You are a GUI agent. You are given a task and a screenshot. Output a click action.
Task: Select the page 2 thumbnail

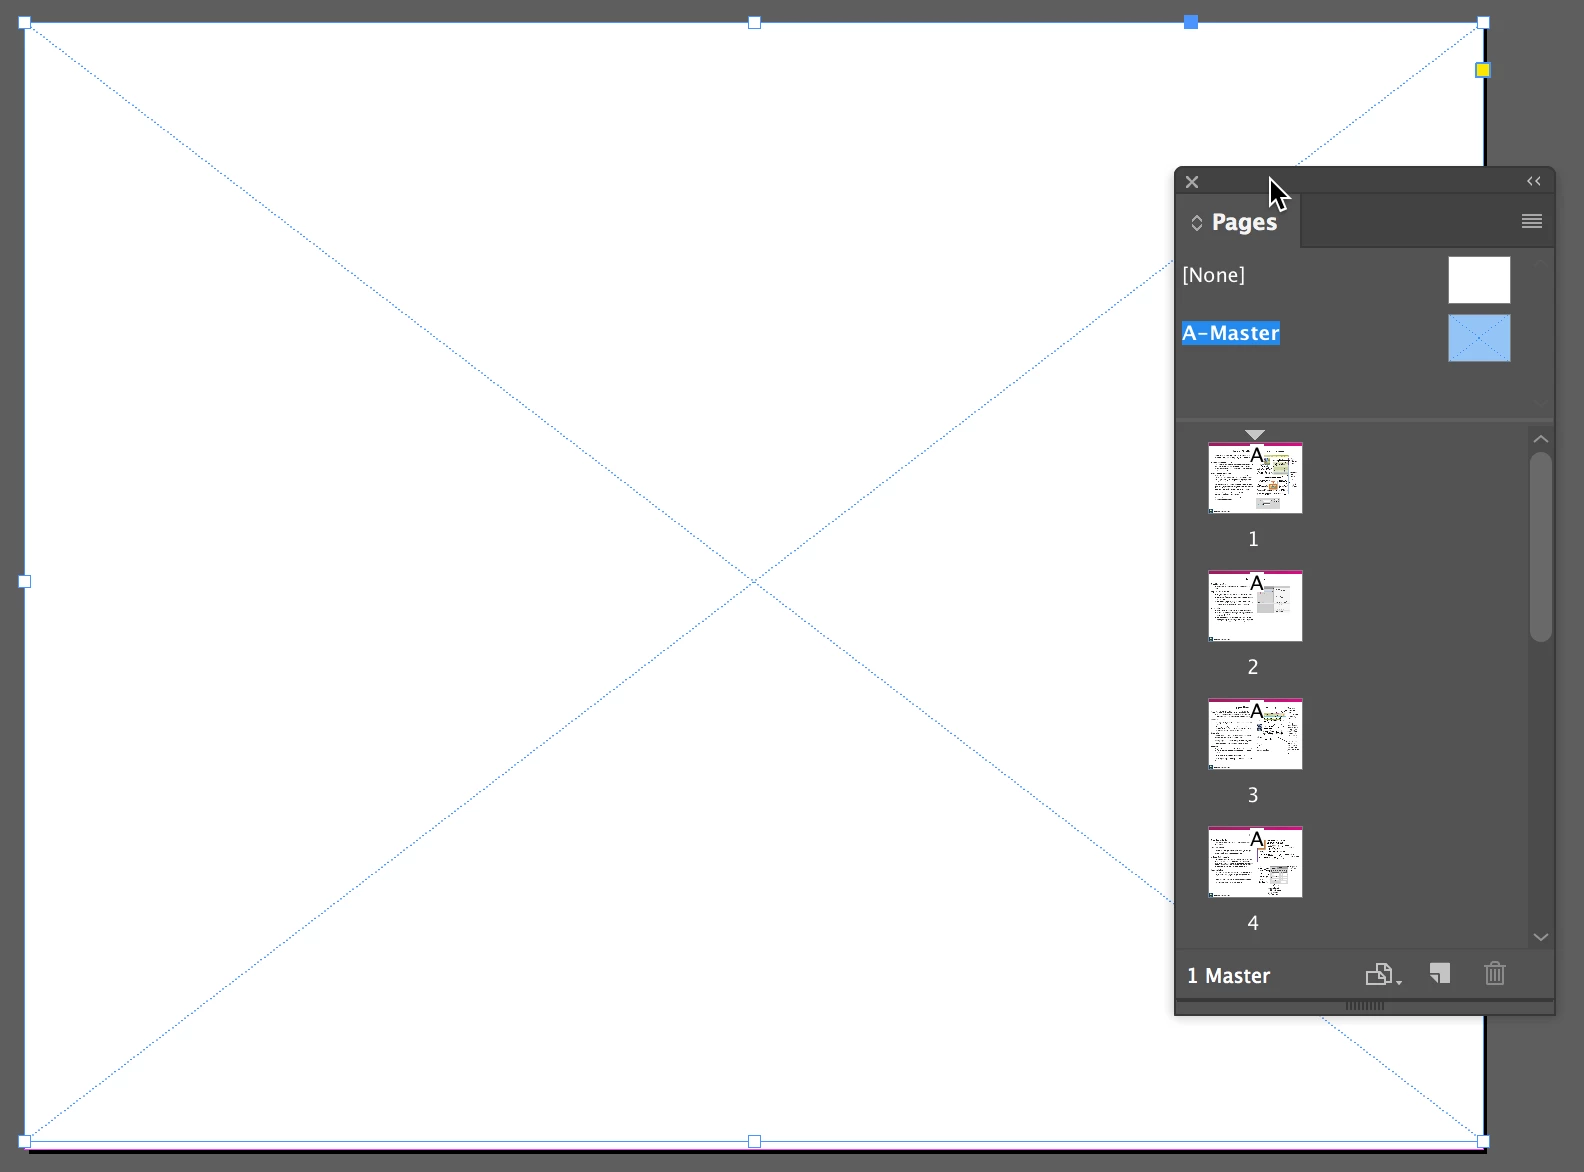(x=1255, y=606)
